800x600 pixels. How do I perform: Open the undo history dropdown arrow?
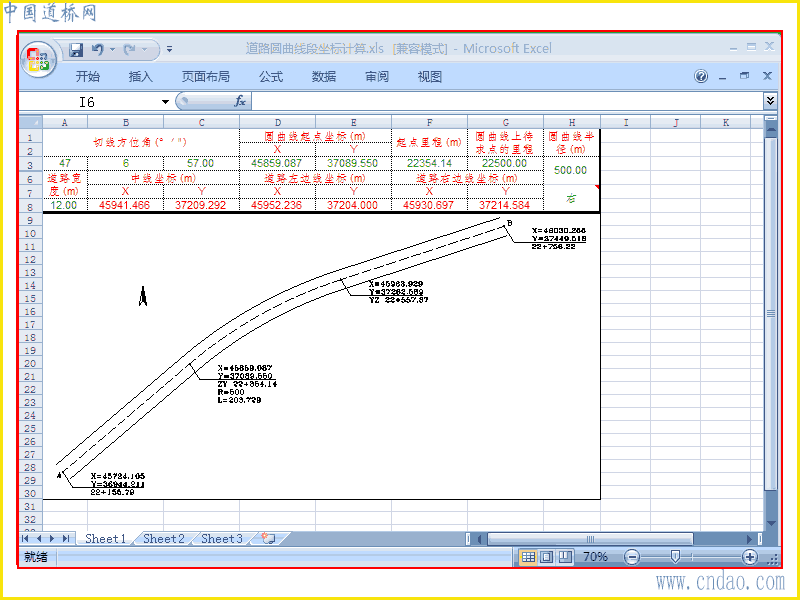[x=113, y=49]
